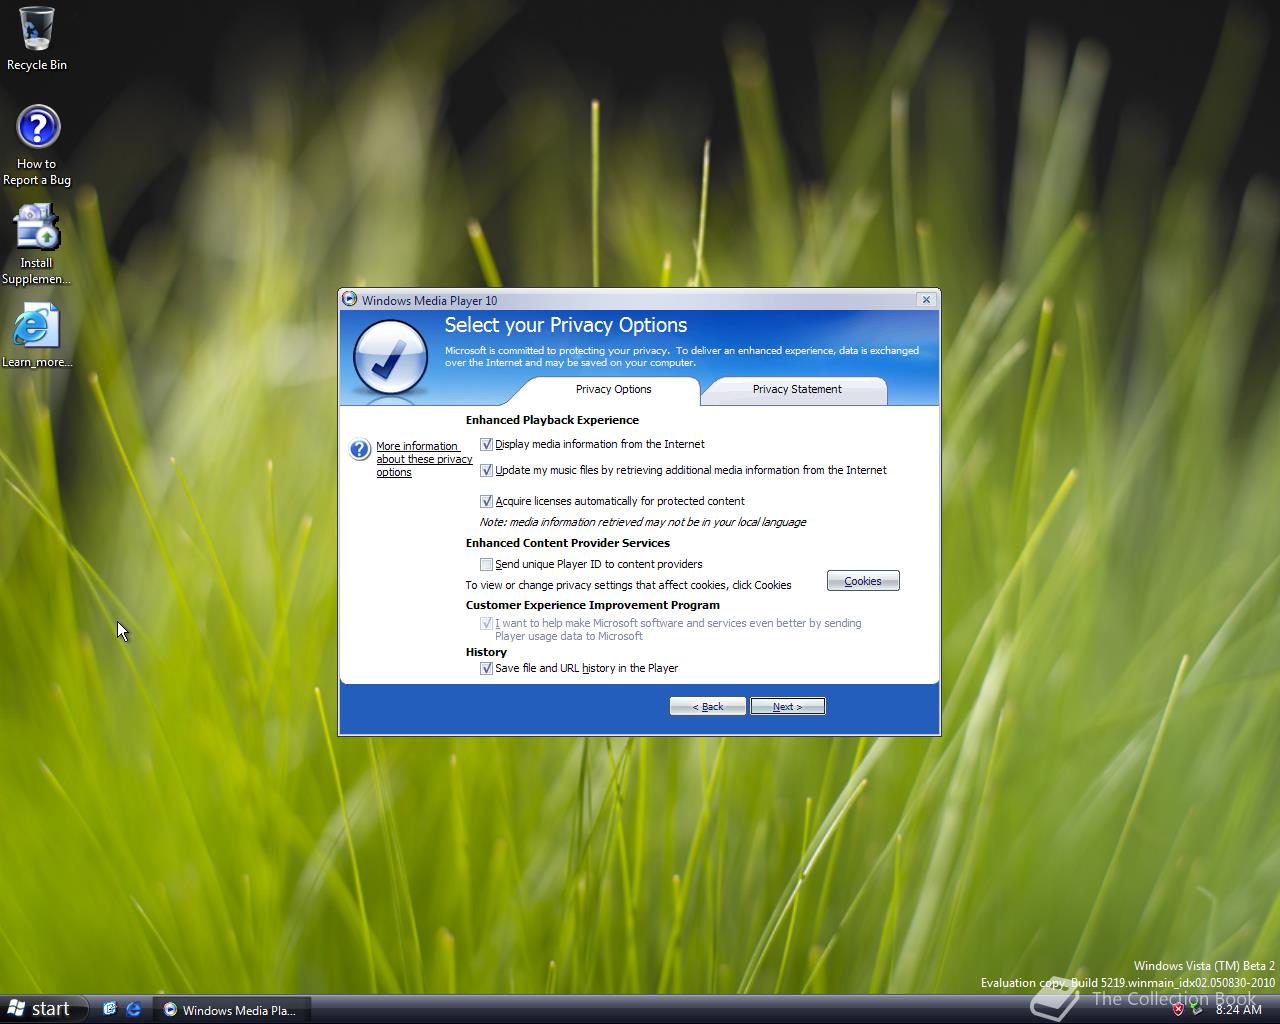
Task: Click the Back button
Action: point(708,706)
